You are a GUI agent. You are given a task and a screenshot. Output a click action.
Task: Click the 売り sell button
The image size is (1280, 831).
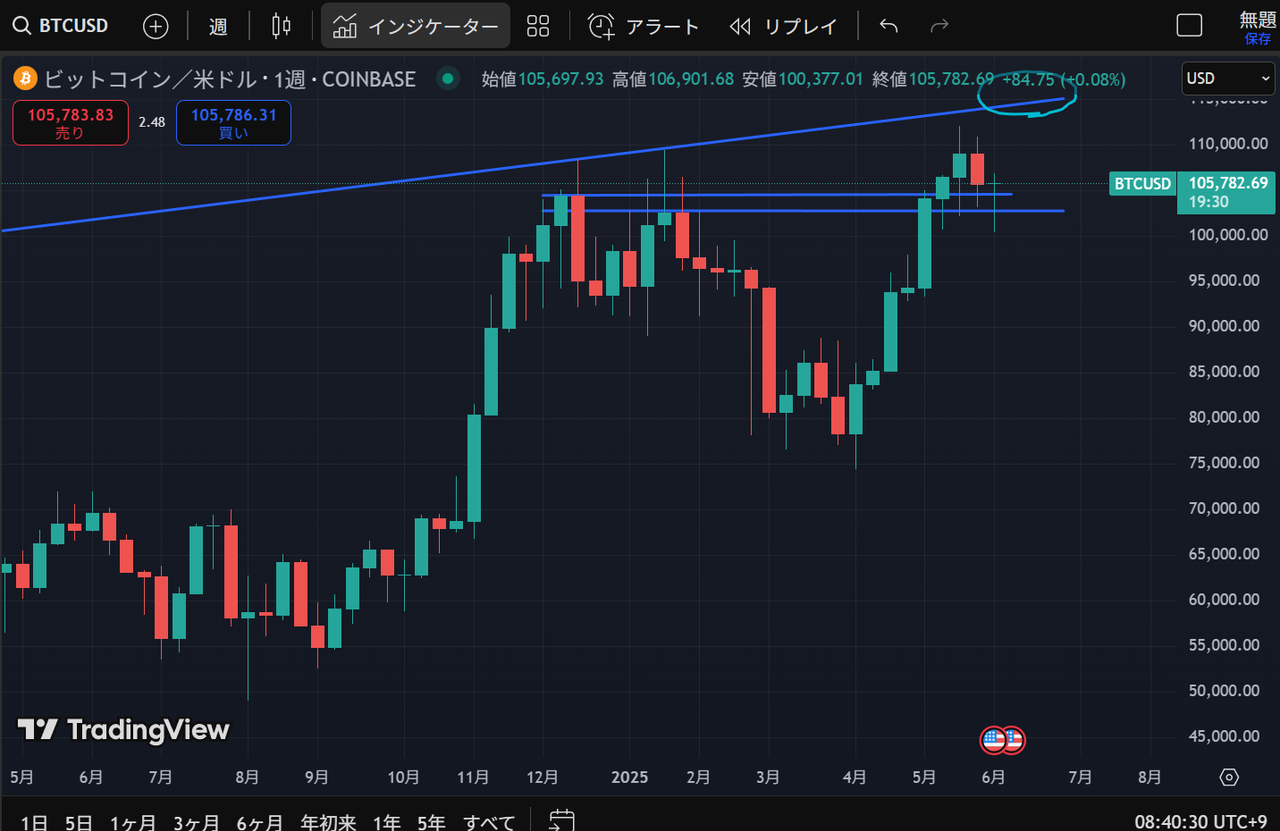point(70,122)
